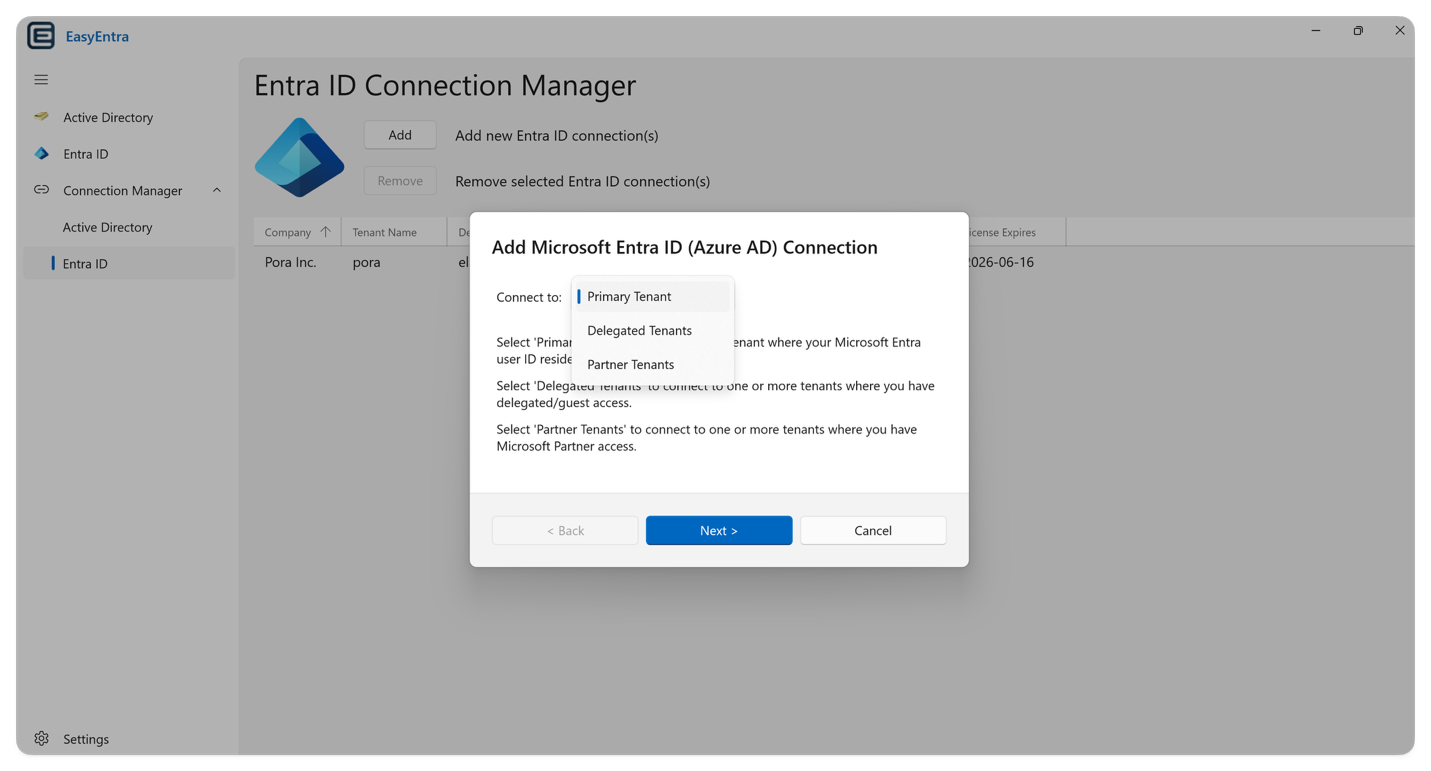Open Connection Manager sidebar item
This screenshot has width=1431, height=771.
[x=129, y=190]
